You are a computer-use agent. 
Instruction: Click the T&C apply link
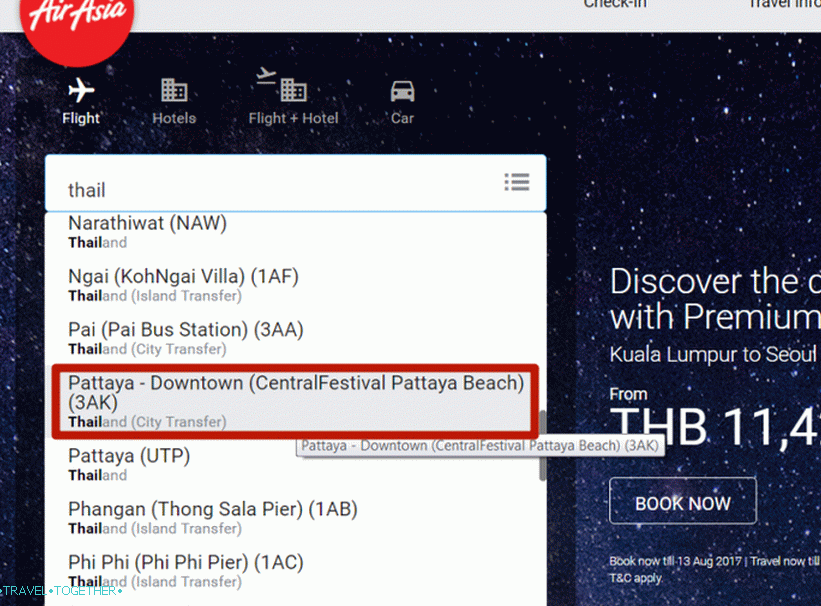(636, 578)
